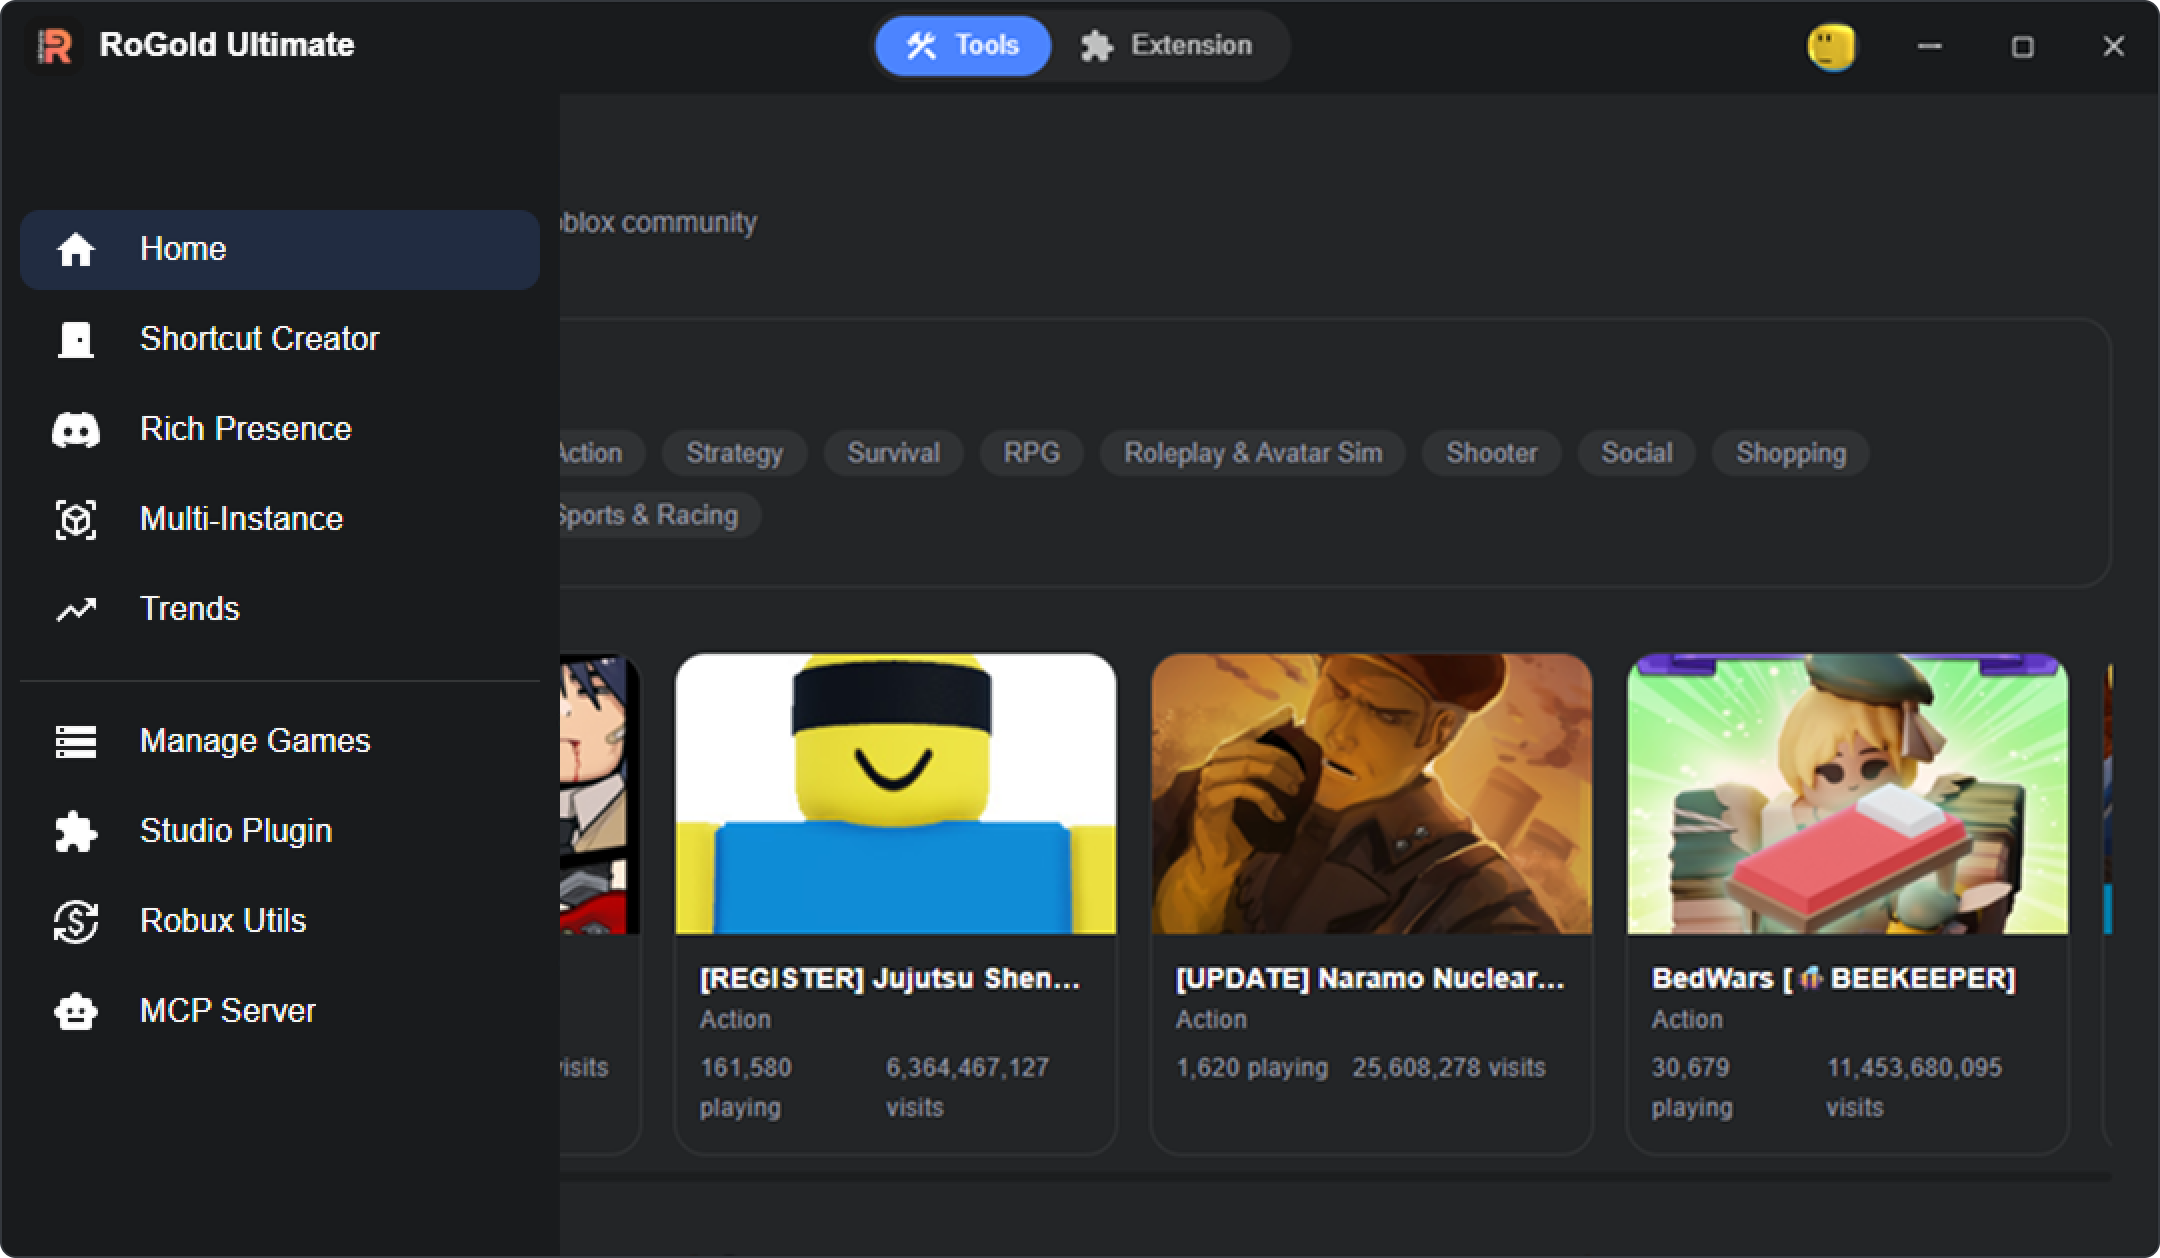Open Robux Utils from the sidebar
2160x1258 pixels.
[x=280, y=921]
